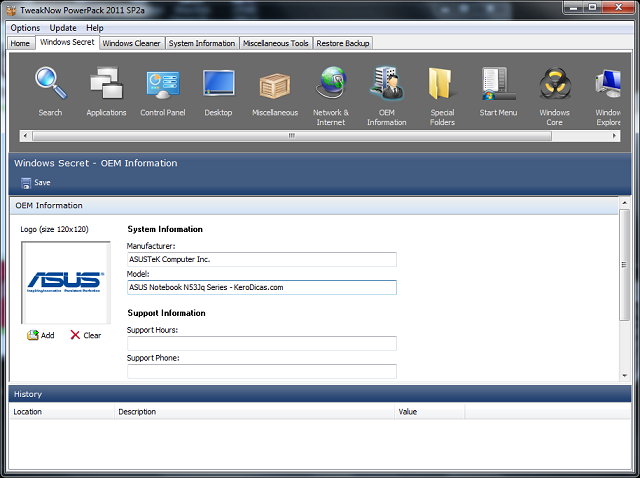Click the Description column header

(x=255, y=411)
